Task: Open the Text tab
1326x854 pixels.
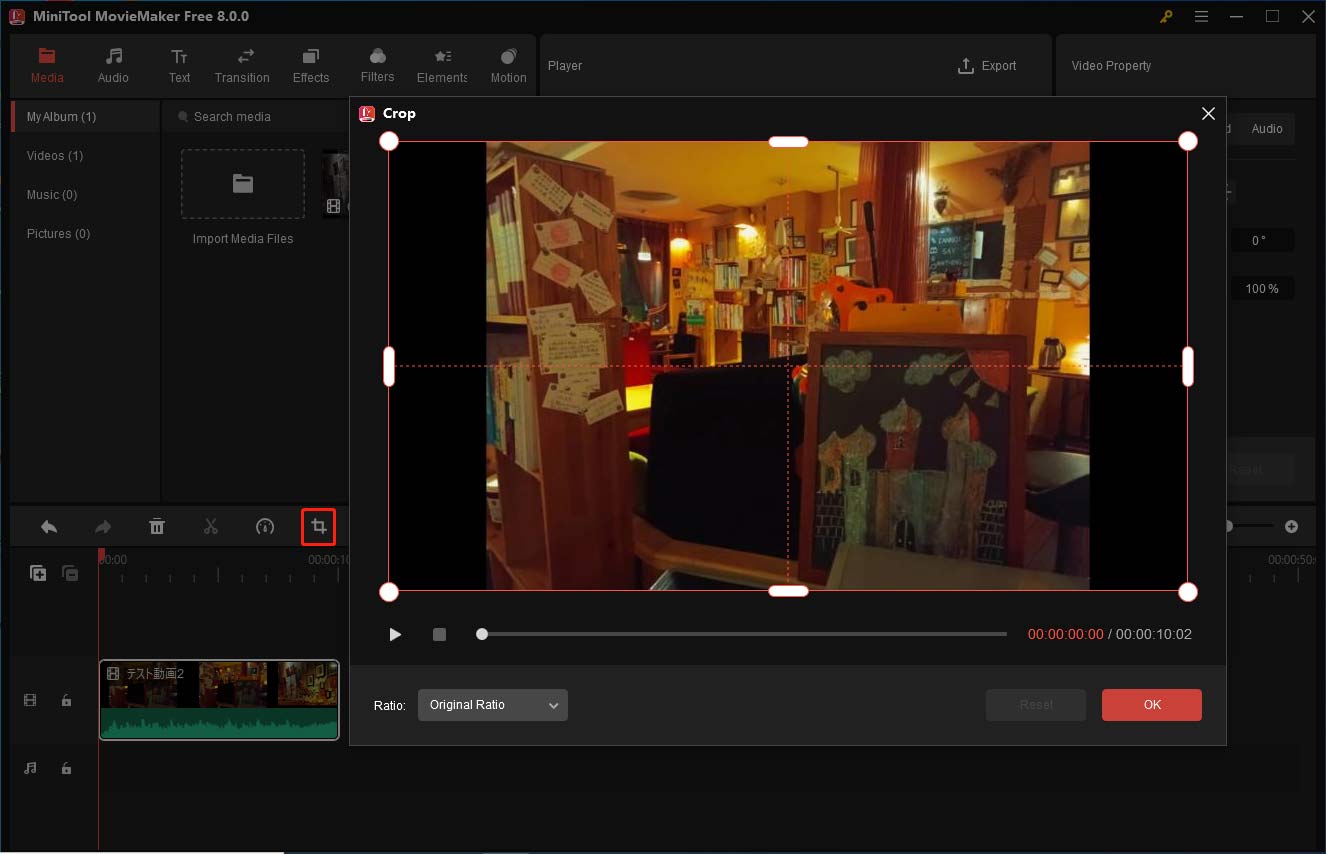Action: click(x=179, y=65)
